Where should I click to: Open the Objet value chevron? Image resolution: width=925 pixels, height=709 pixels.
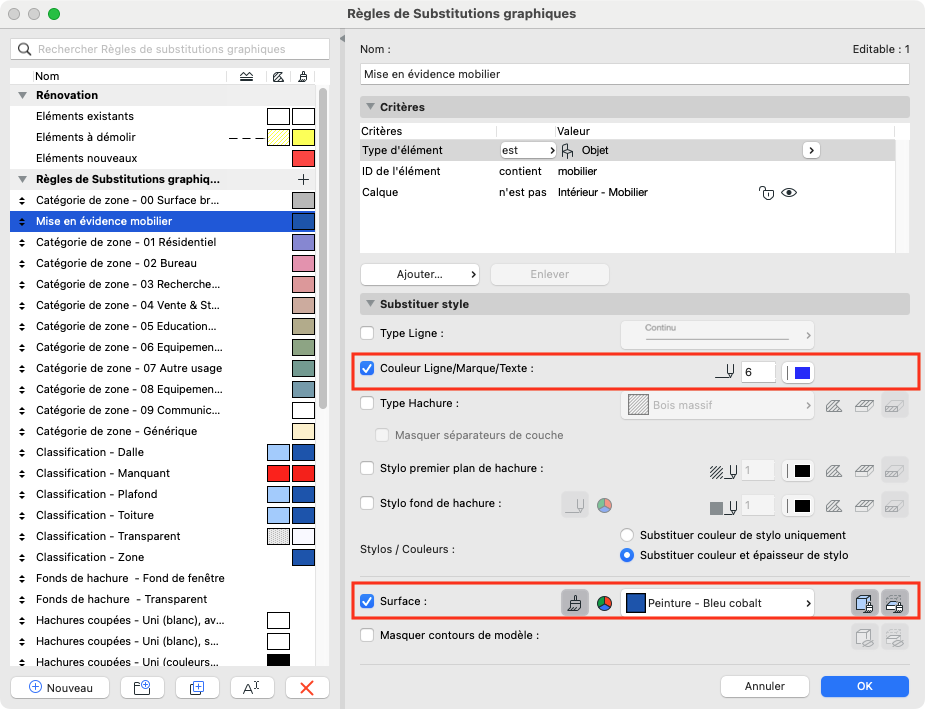pos(811,150)
